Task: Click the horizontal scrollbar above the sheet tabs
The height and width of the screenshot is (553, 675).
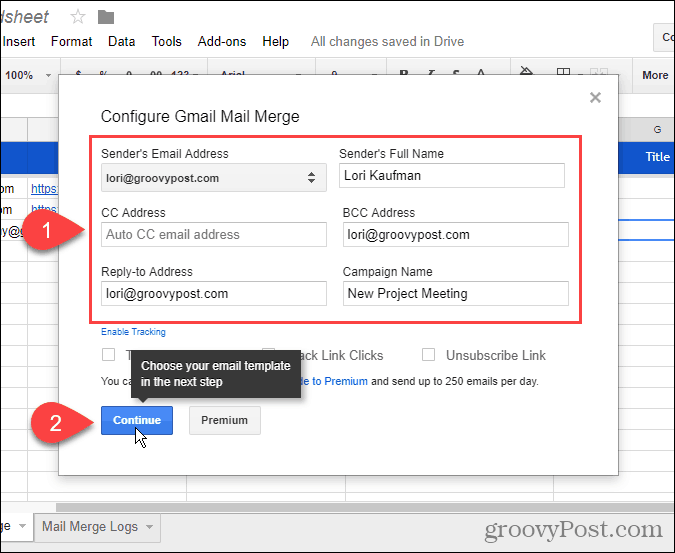Action: [365, 507]
